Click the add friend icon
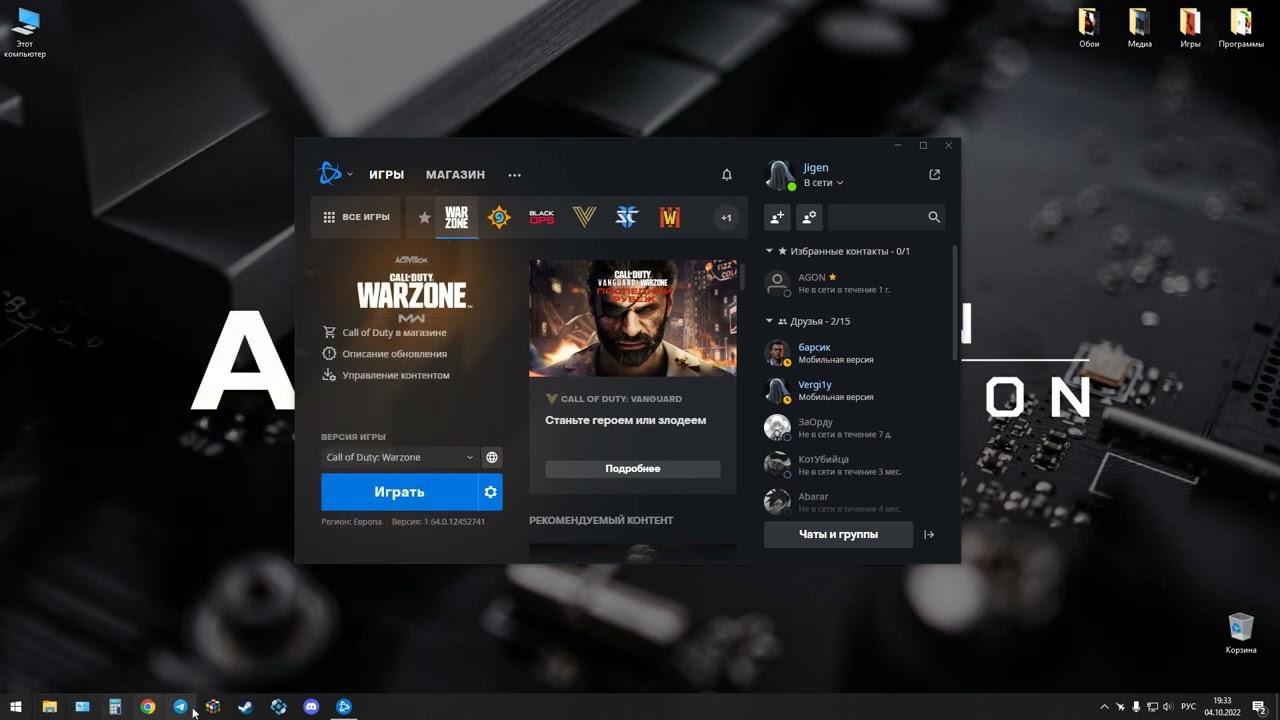Screen dimensions: 1280x720 click(x=777, y=217)
